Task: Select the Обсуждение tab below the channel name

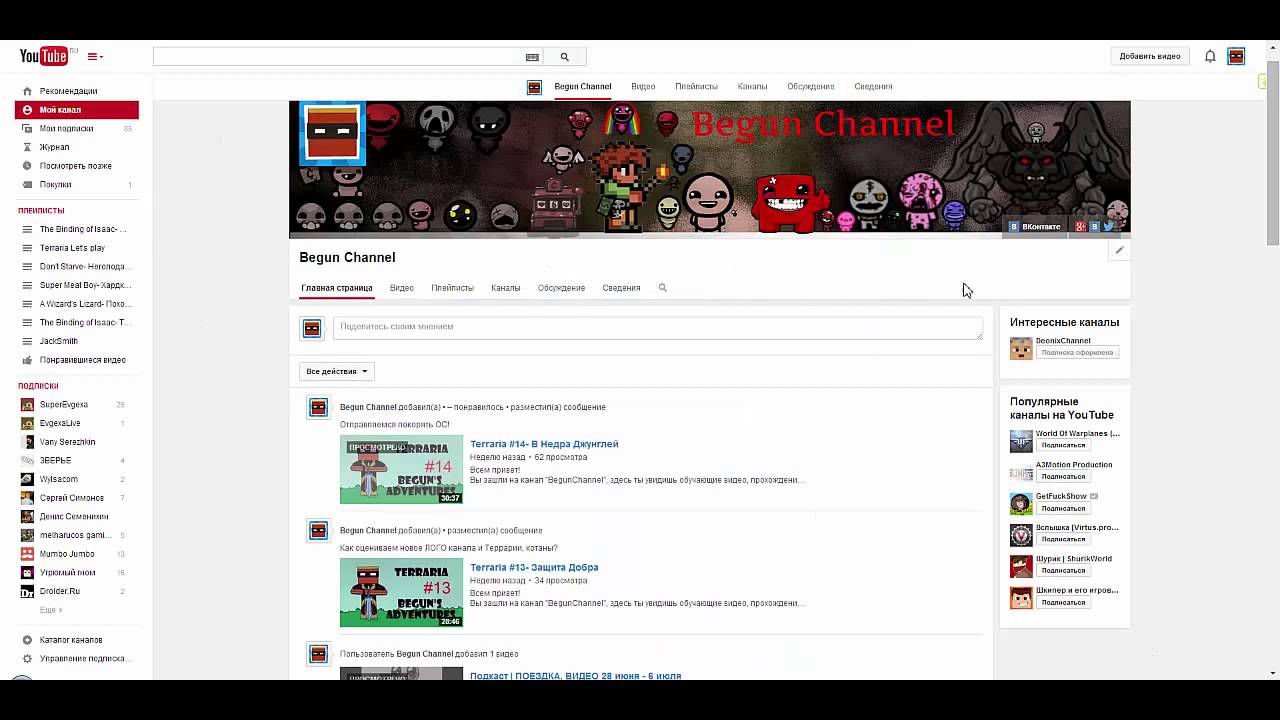Action: point(561,288)
